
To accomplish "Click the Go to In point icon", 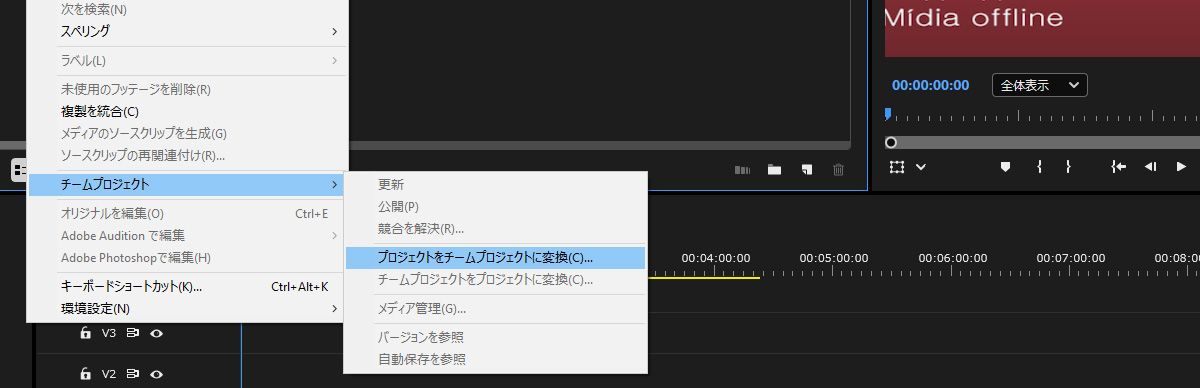I will (x=1119, y=167).
